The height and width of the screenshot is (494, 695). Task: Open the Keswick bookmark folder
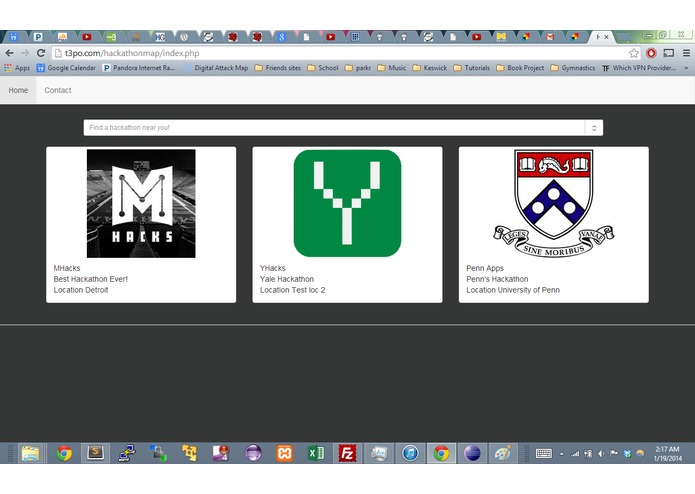point(429,68)
